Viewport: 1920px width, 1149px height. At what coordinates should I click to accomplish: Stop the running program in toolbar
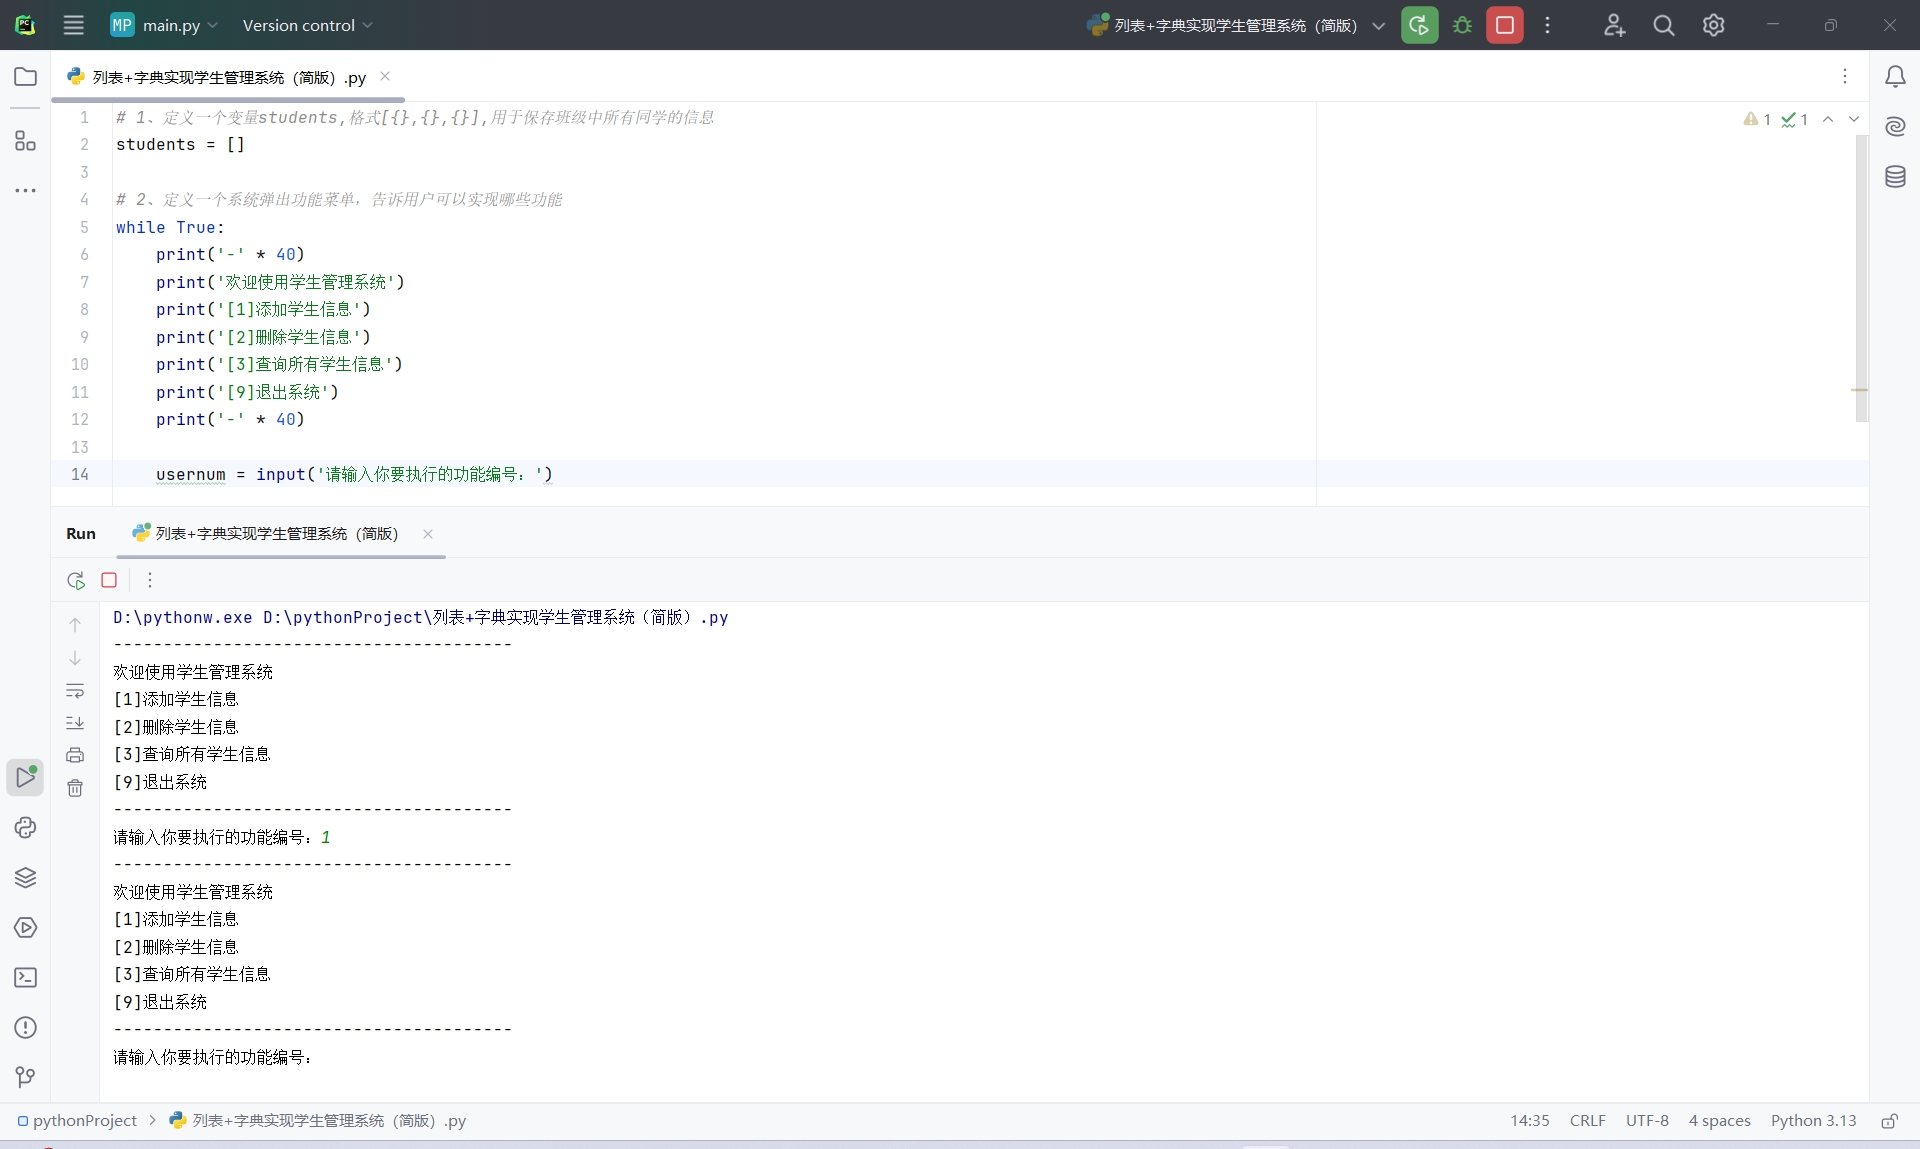[1504, 25]
